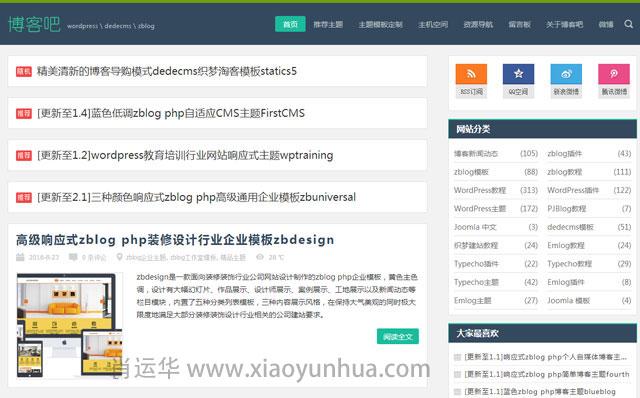Click the zbdesign article preview thumbnail
Image resolution: width=640 pixels, height=398 pixels.
pyautogui.click(x=70, y=326)
